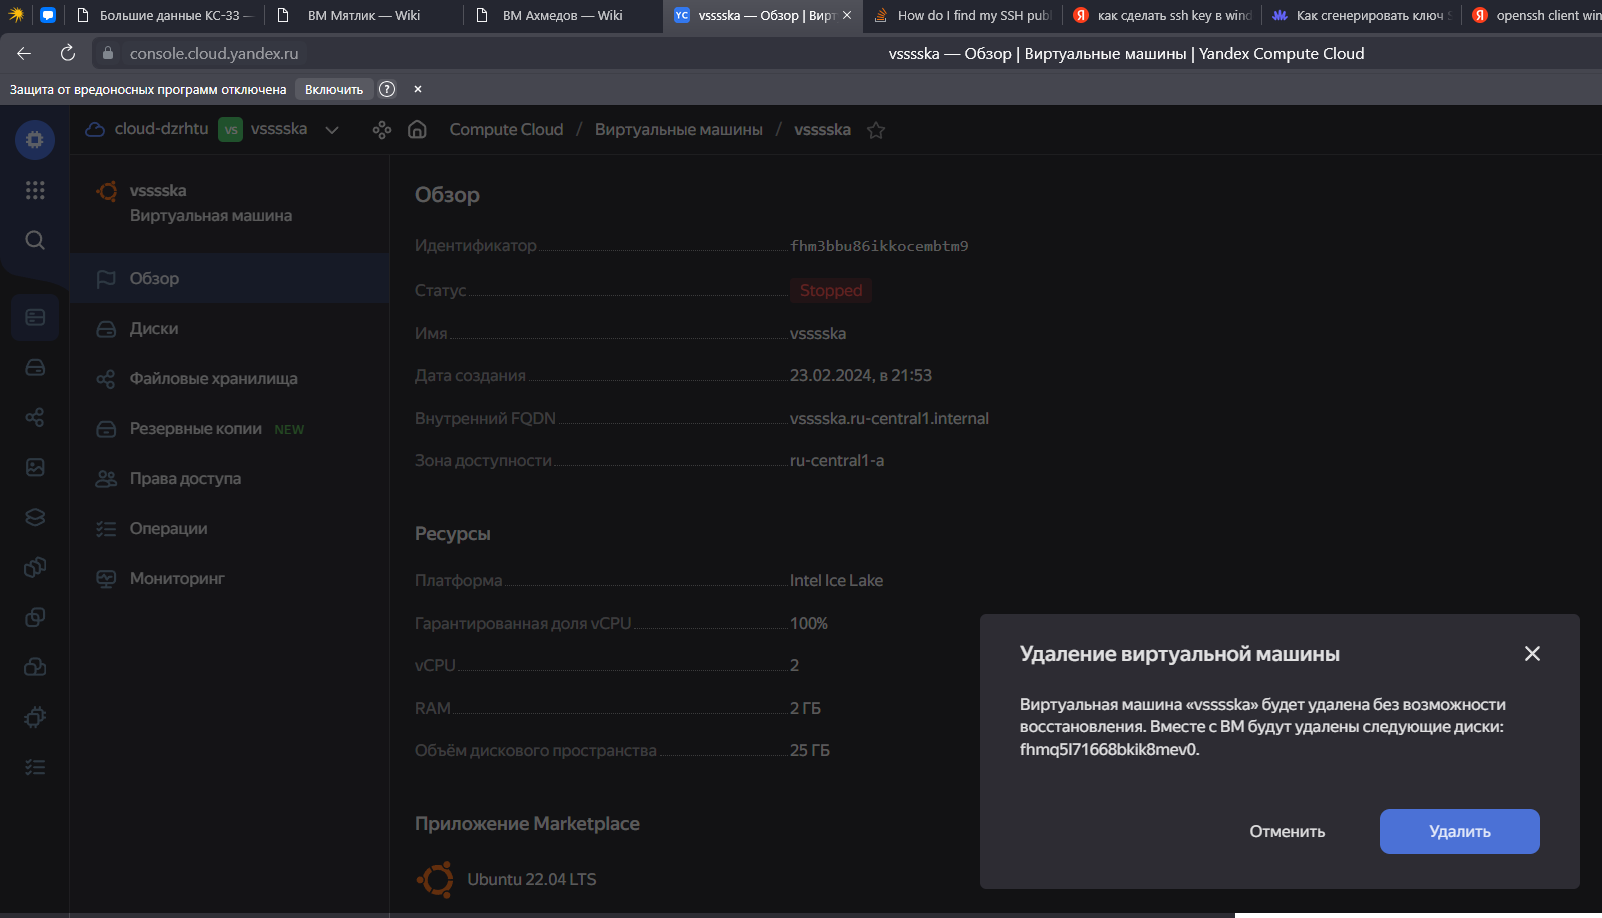1602x918 pixels.
Task: Open Операции menu item
Action: pos(230,528)
